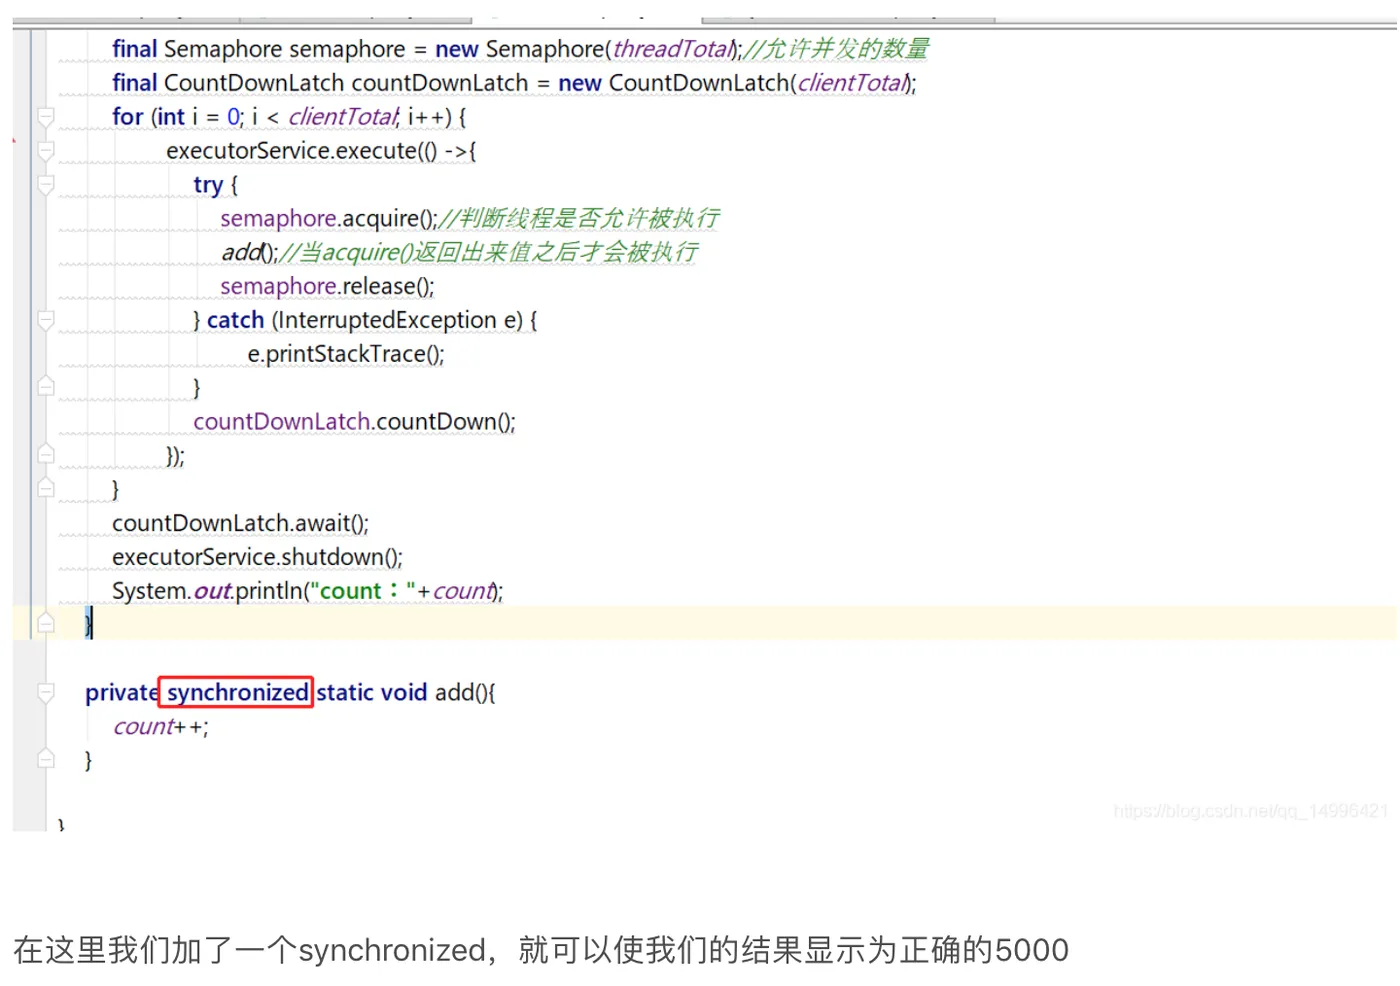
Task: Click the 'semaphore.release();' statement
Action: click(x=327, y=286)
